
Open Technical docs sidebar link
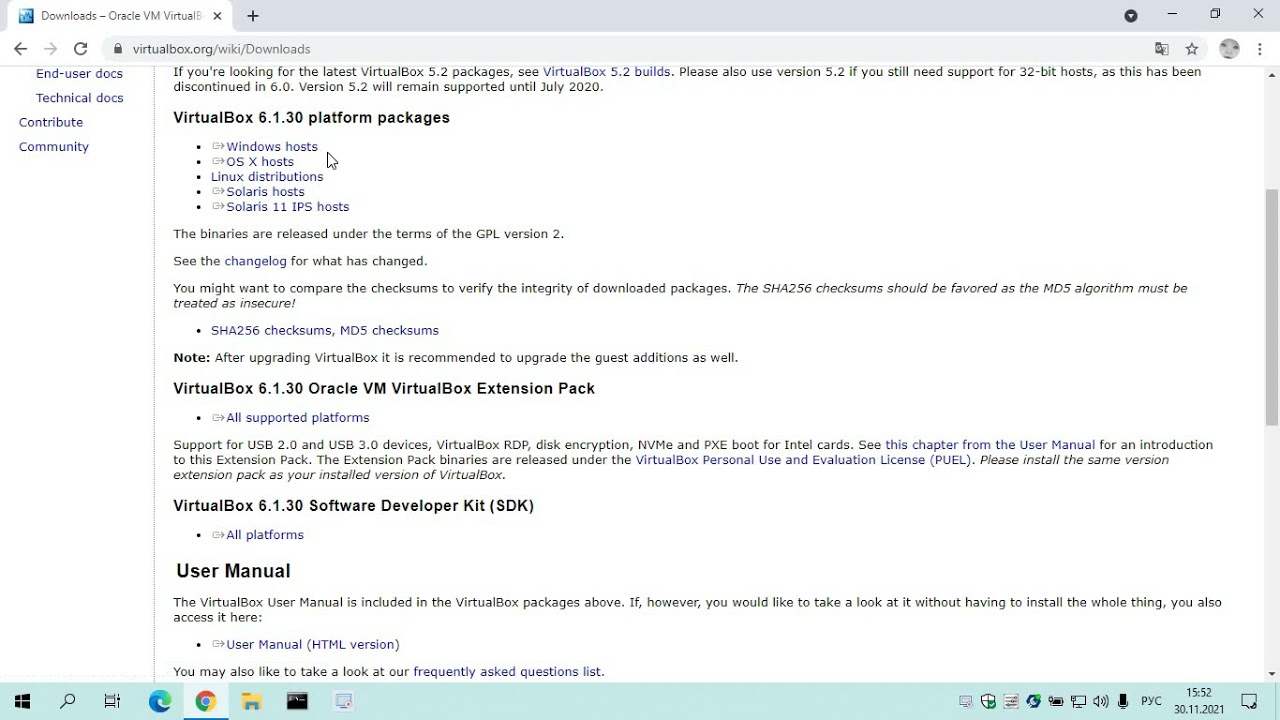pyautogui.click(x=79, y=98)
